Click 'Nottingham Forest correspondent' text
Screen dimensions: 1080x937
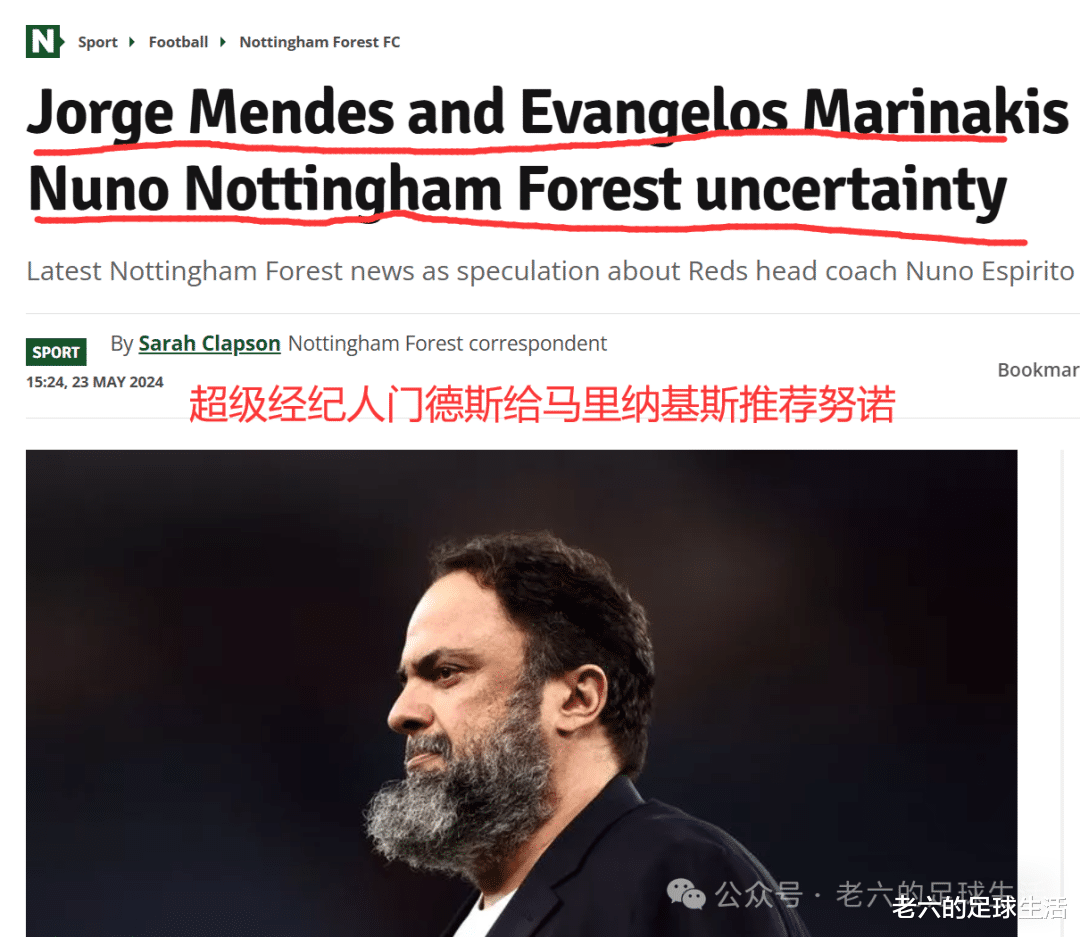tap(448, 343)
